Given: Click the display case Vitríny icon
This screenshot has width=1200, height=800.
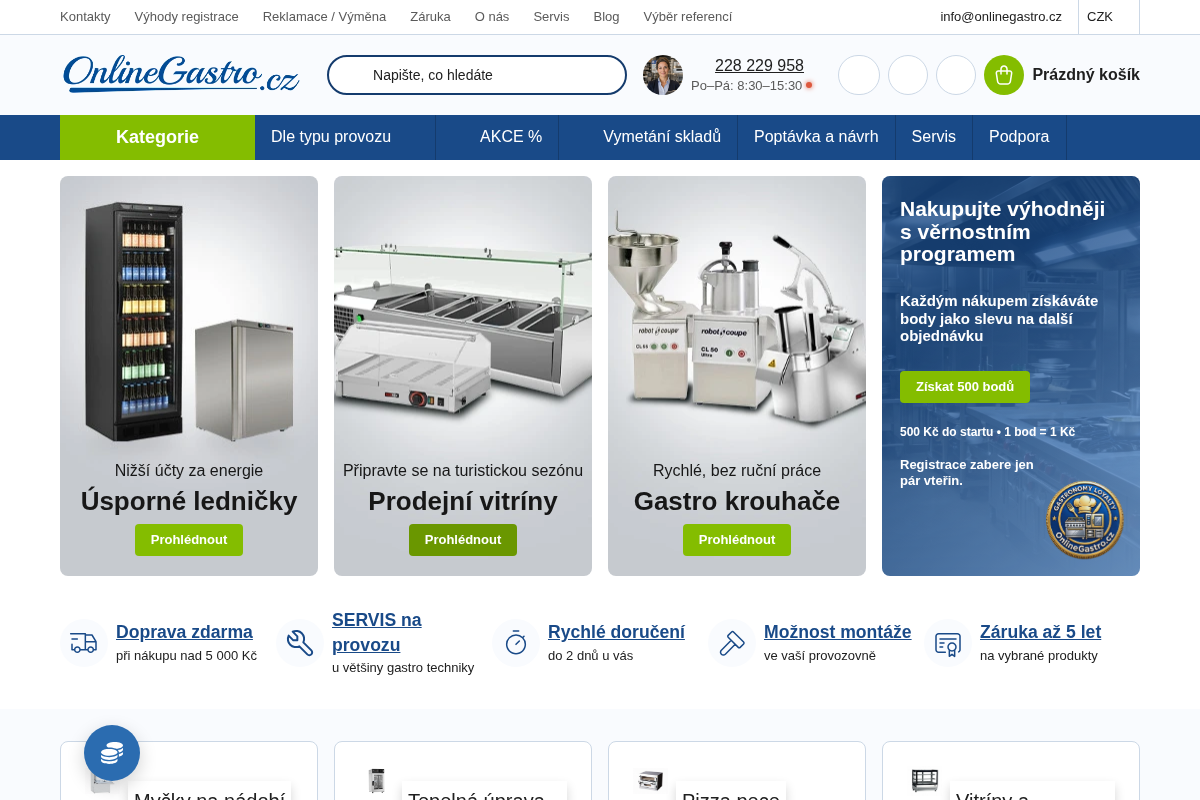Looking at the screenshot, I should point(925,780).
